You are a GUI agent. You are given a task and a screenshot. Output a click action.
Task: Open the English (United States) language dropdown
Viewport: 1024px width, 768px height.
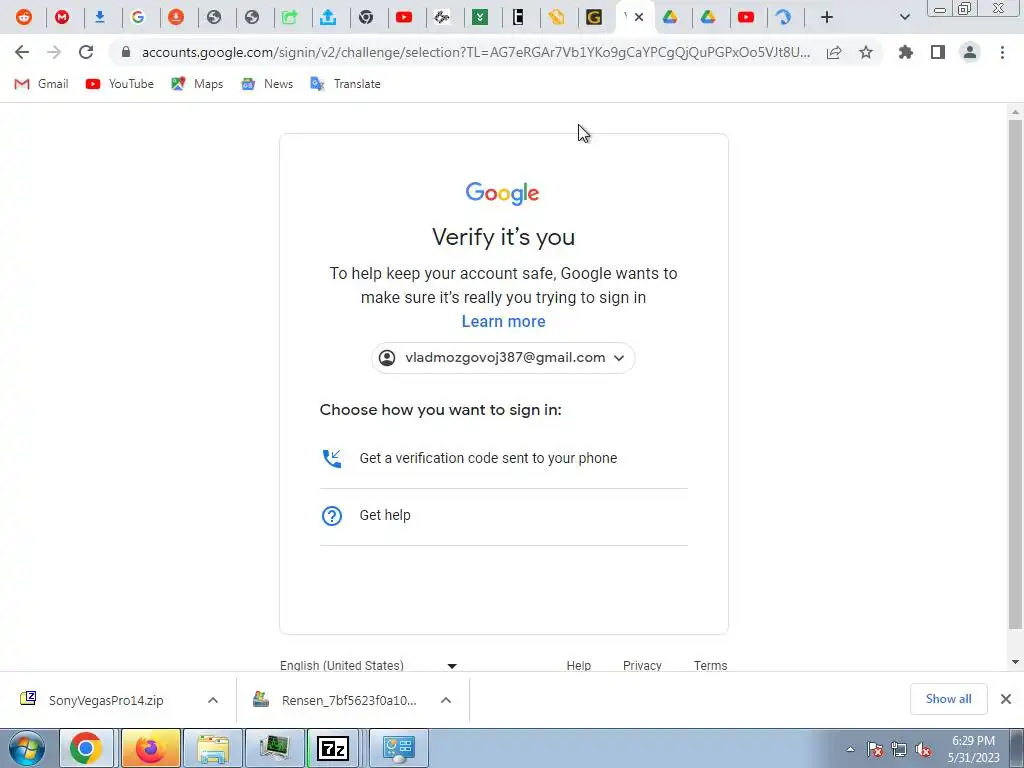tap(368, 665)
